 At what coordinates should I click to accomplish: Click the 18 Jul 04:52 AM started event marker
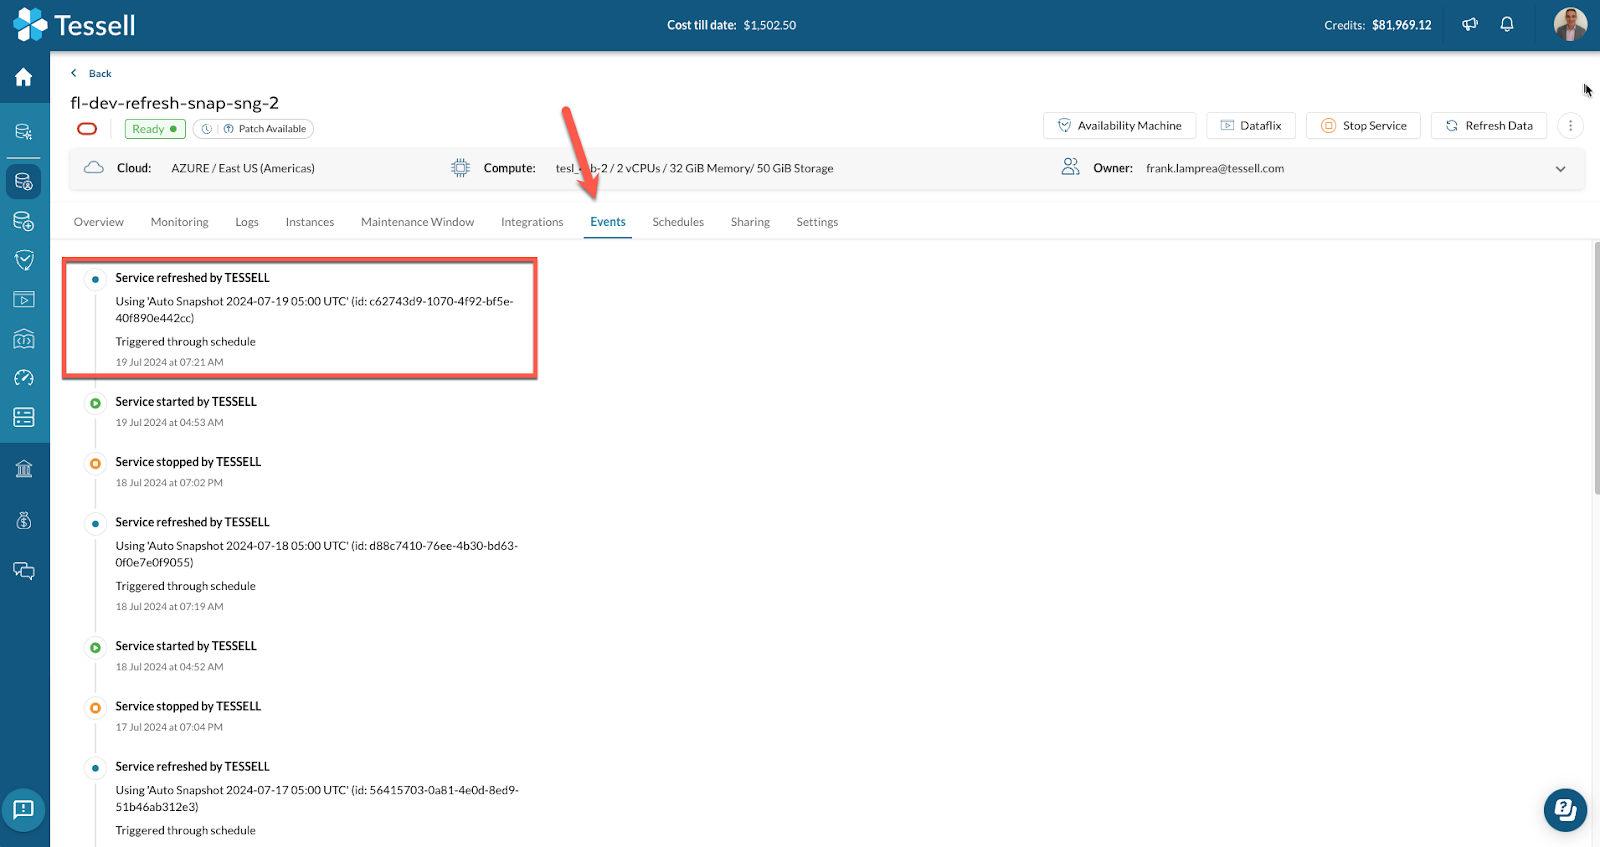tap(95, 647)
